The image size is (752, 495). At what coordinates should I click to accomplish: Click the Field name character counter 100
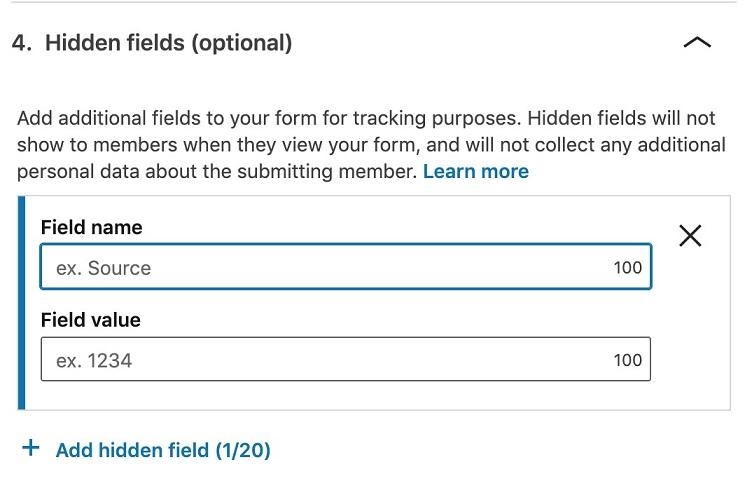coord(628,268)
